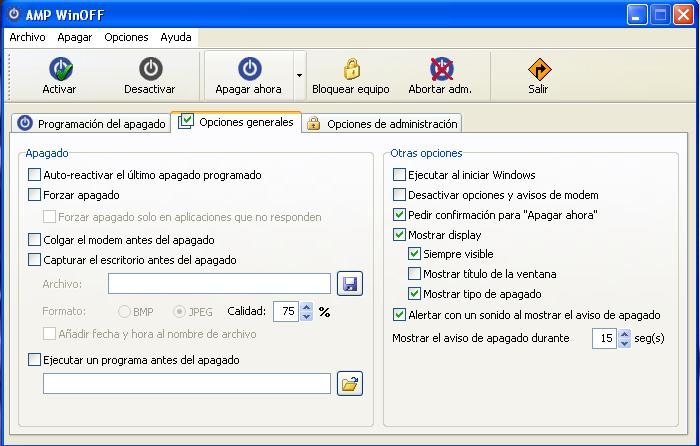Click the Abortar adm. toolbar icon

[442, 69]
